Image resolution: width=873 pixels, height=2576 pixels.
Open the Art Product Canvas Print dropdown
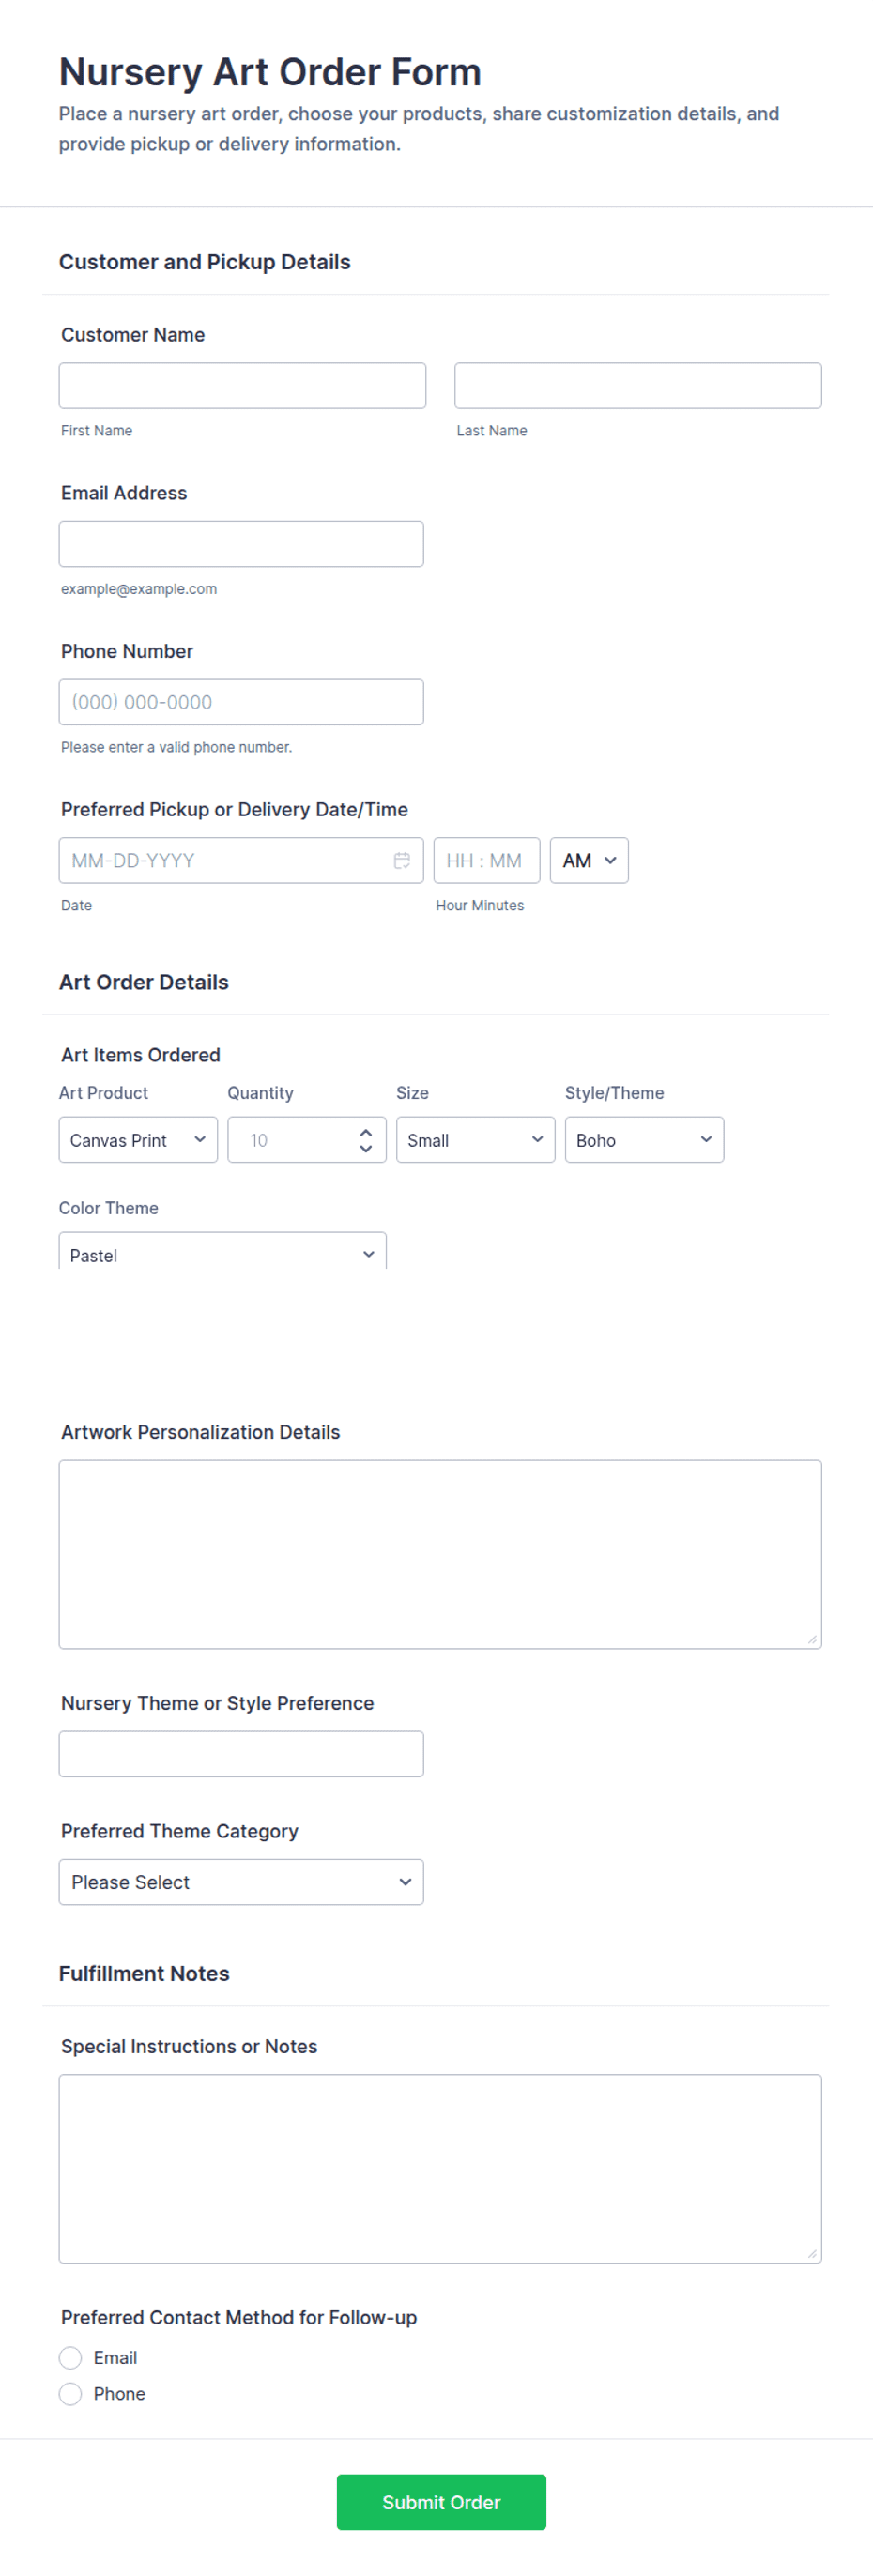pos(138,1140)
